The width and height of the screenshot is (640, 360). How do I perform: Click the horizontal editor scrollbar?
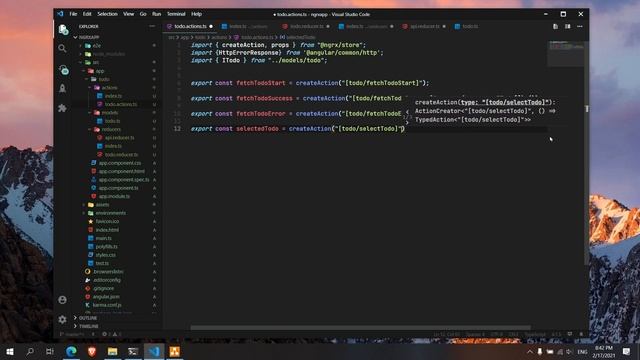click(360, 327)
